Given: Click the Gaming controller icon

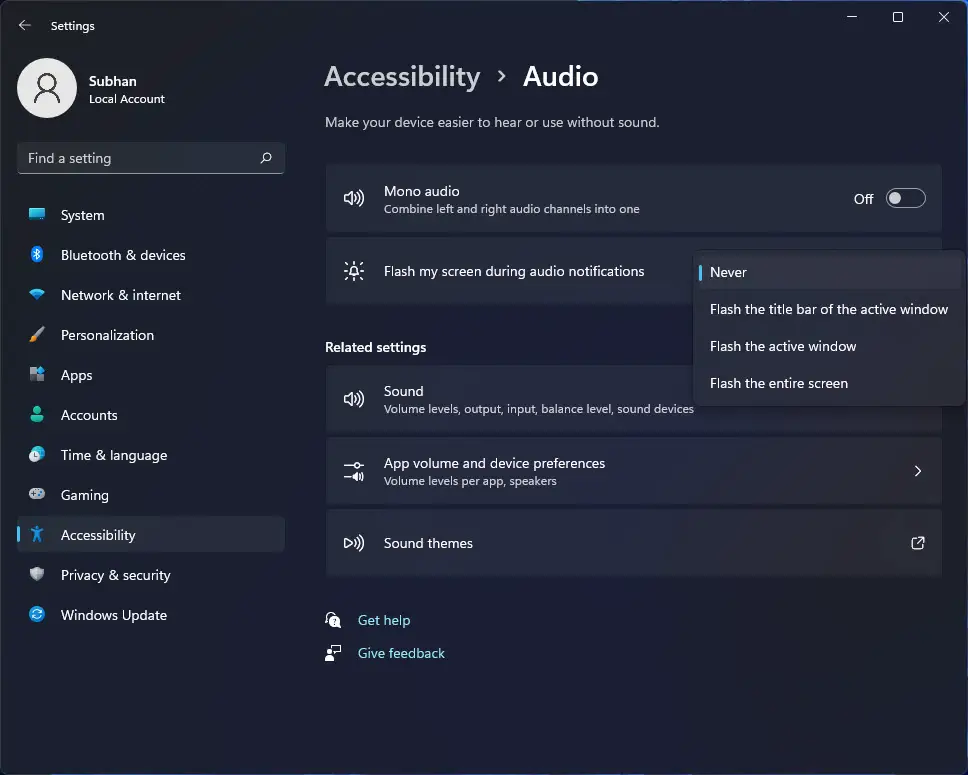Looking at the screenshot, I should (x=37, y=494).
